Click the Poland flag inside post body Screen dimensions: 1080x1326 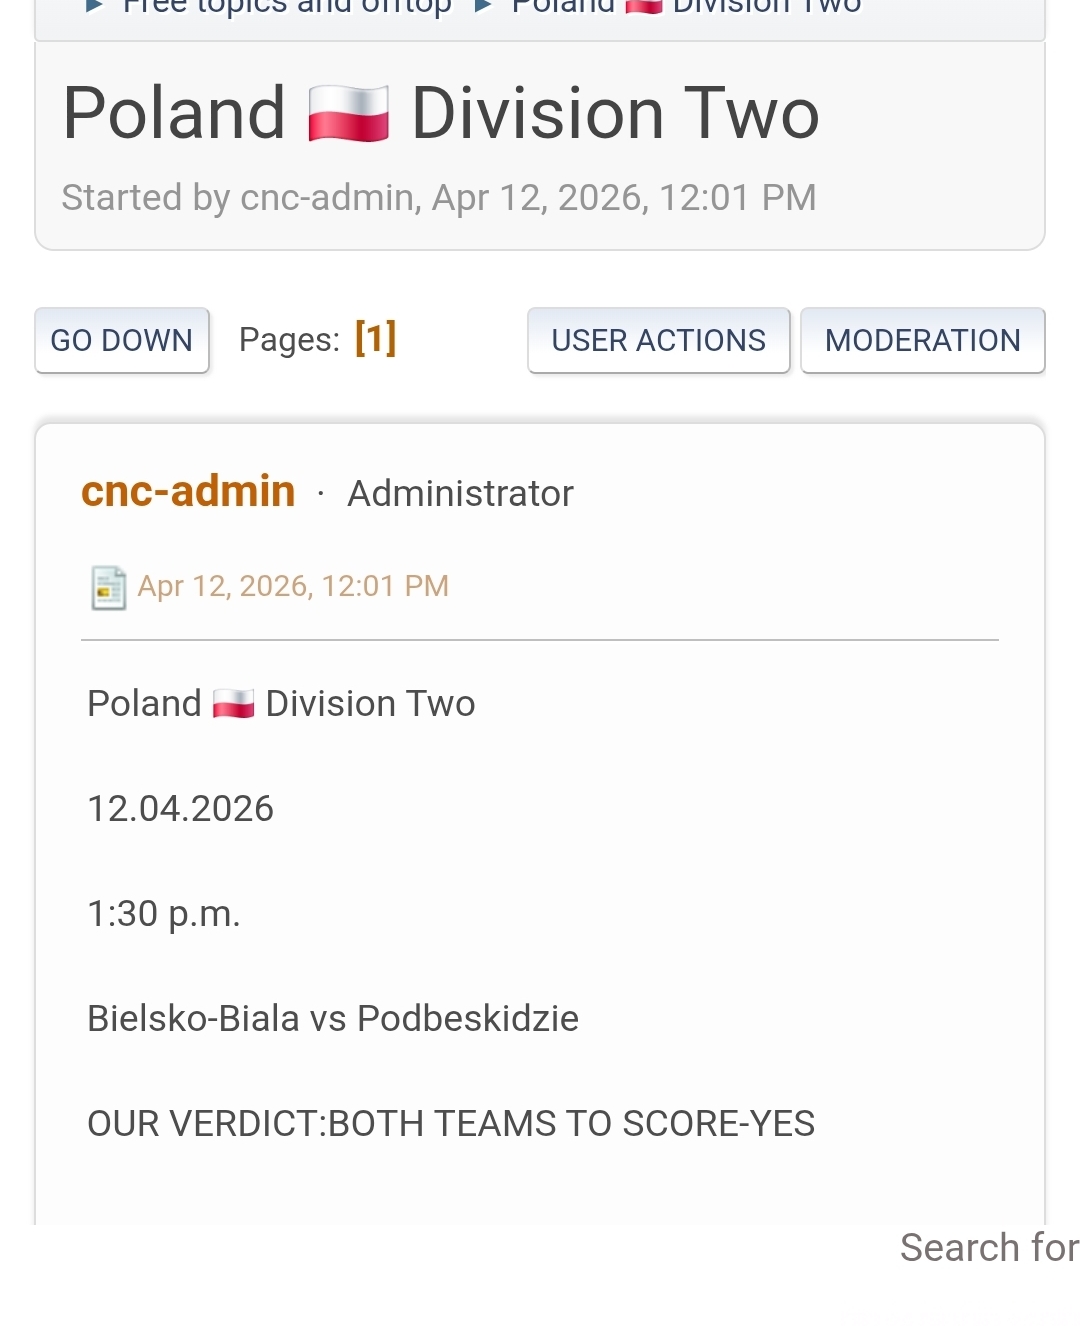tap(233, 704)
